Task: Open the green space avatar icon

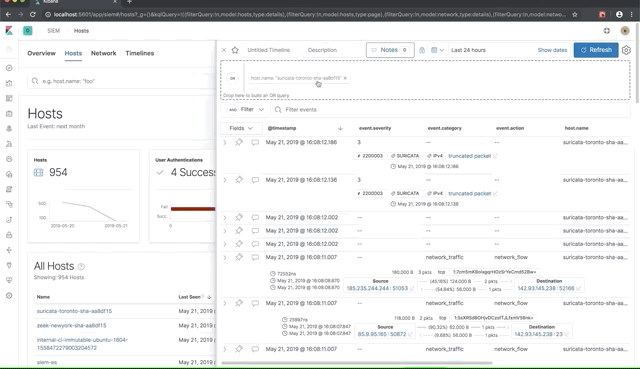Action: [28, 31]
